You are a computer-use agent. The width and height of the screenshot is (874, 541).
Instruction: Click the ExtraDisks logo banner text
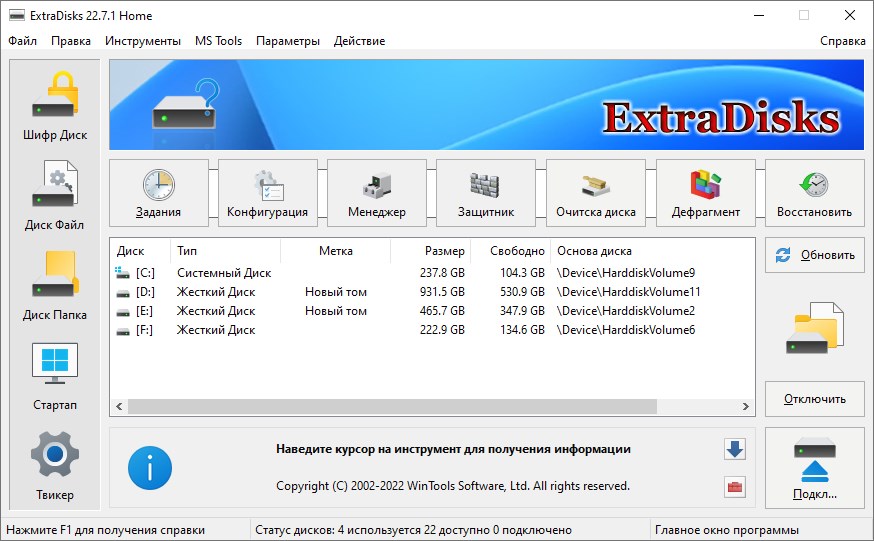(721, 118)
